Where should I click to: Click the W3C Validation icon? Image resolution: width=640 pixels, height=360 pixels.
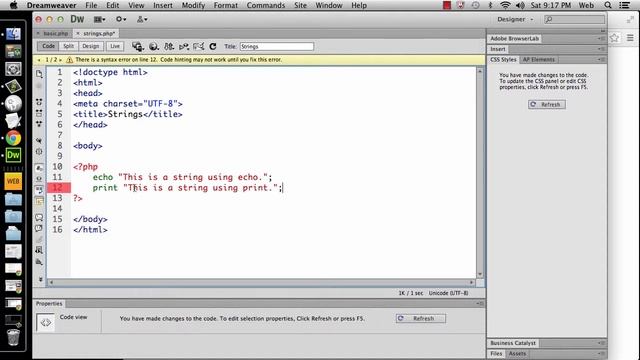coord(184,47)
